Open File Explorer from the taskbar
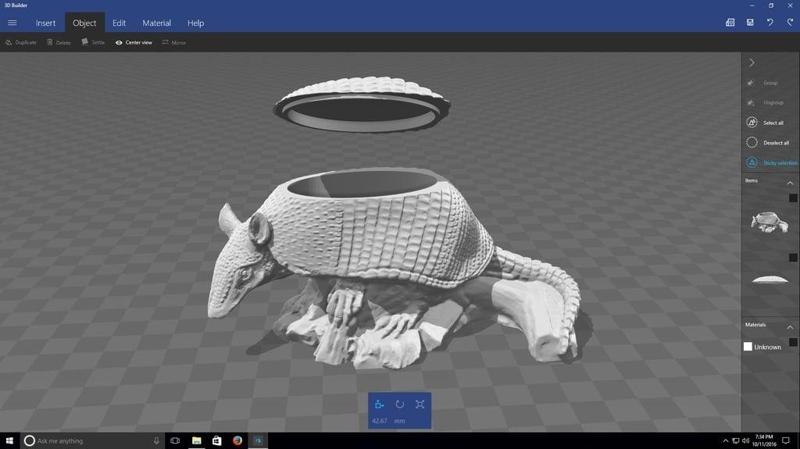800x449 pixels. [x=196, y=441]
